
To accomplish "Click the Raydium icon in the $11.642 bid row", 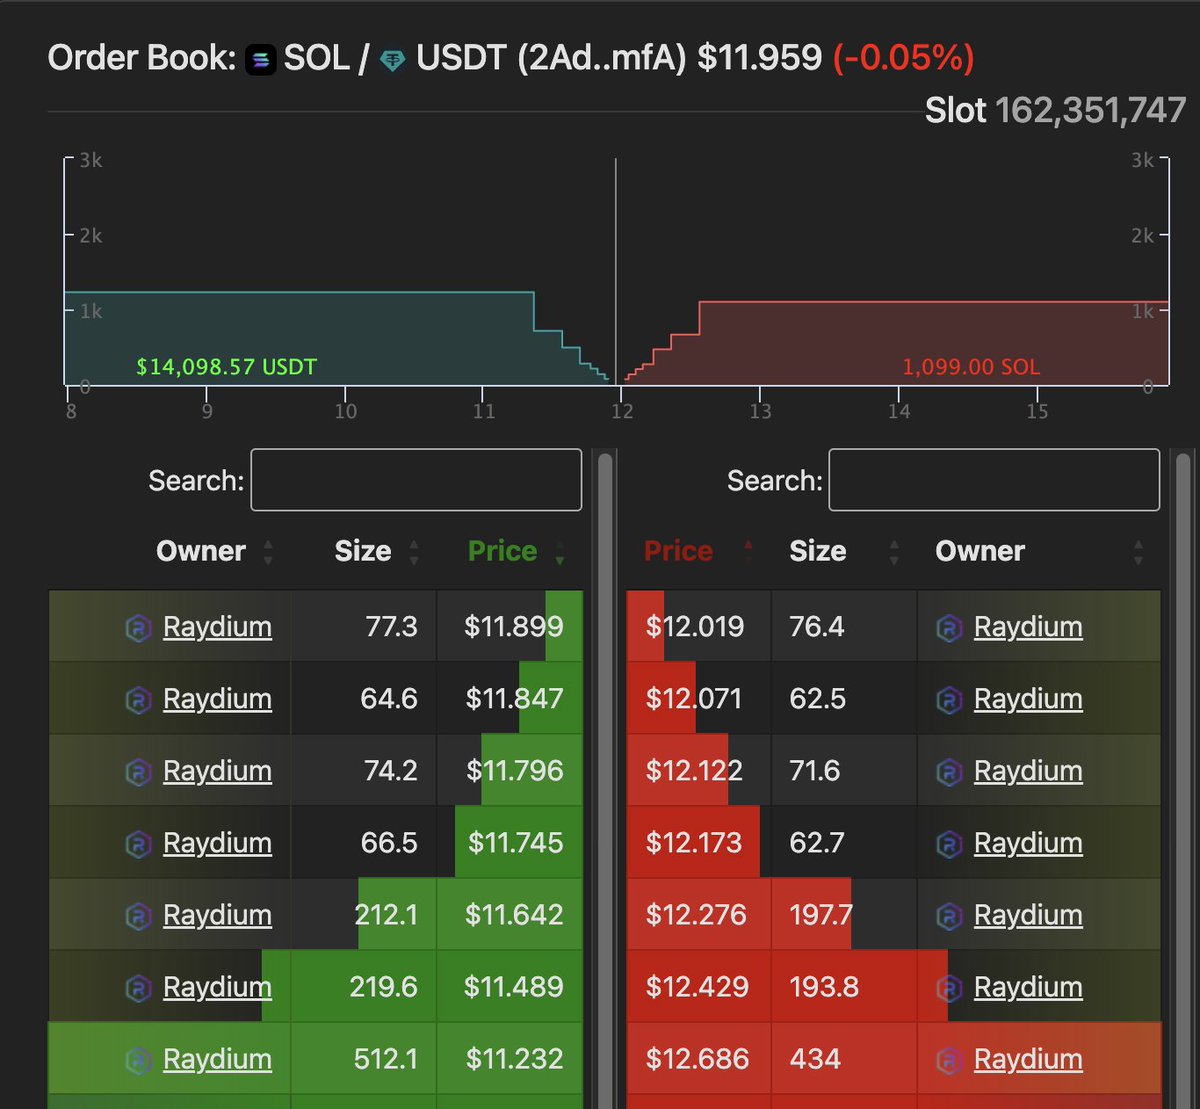I will (x=138, y=916).
